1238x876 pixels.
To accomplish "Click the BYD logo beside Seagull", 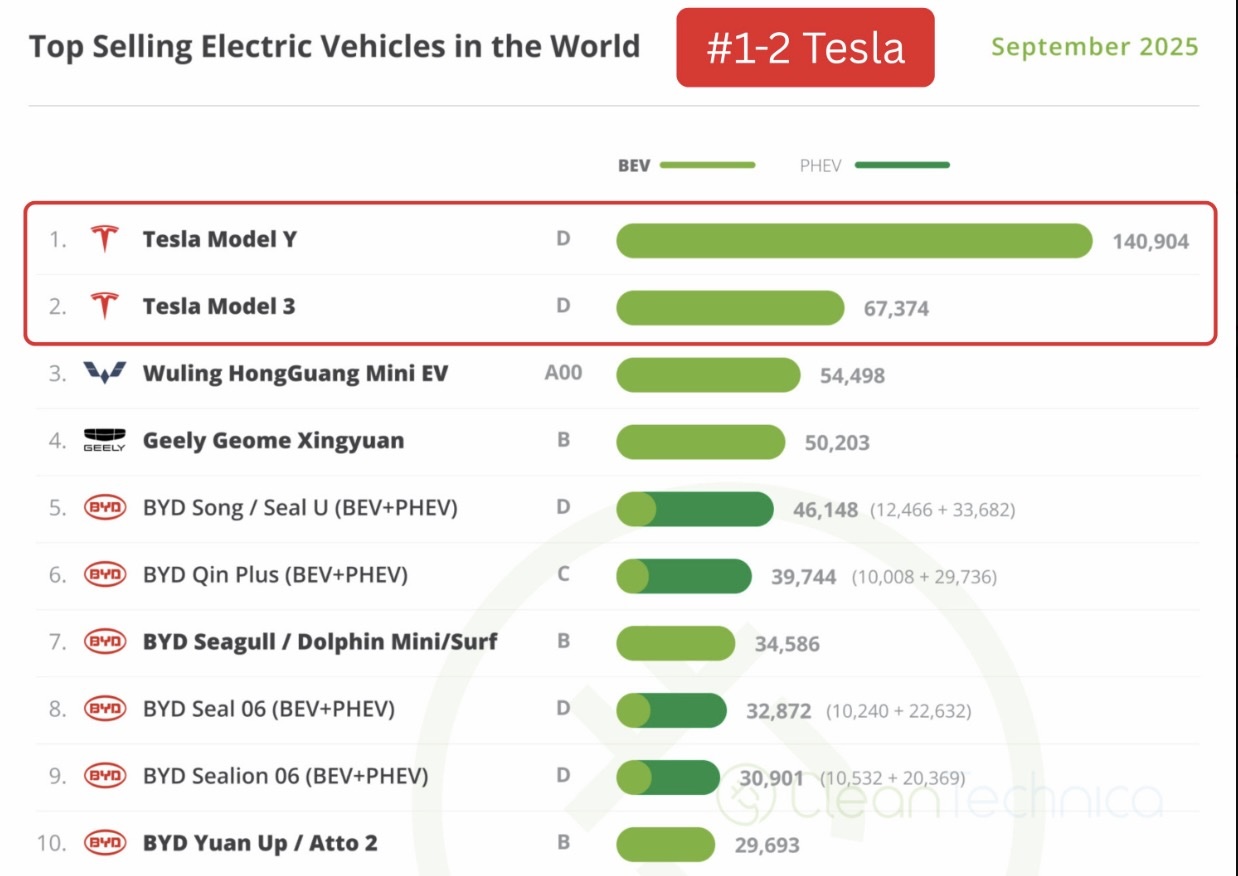I will 104,642.
